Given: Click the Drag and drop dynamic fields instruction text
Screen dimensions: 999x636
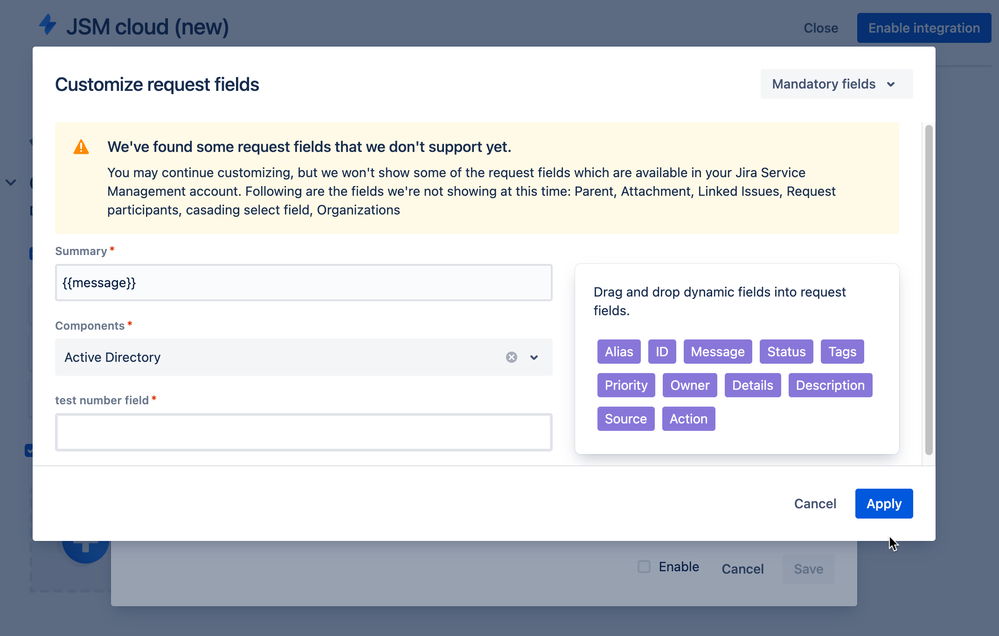Looking at the screenshot, I should 720,301.
